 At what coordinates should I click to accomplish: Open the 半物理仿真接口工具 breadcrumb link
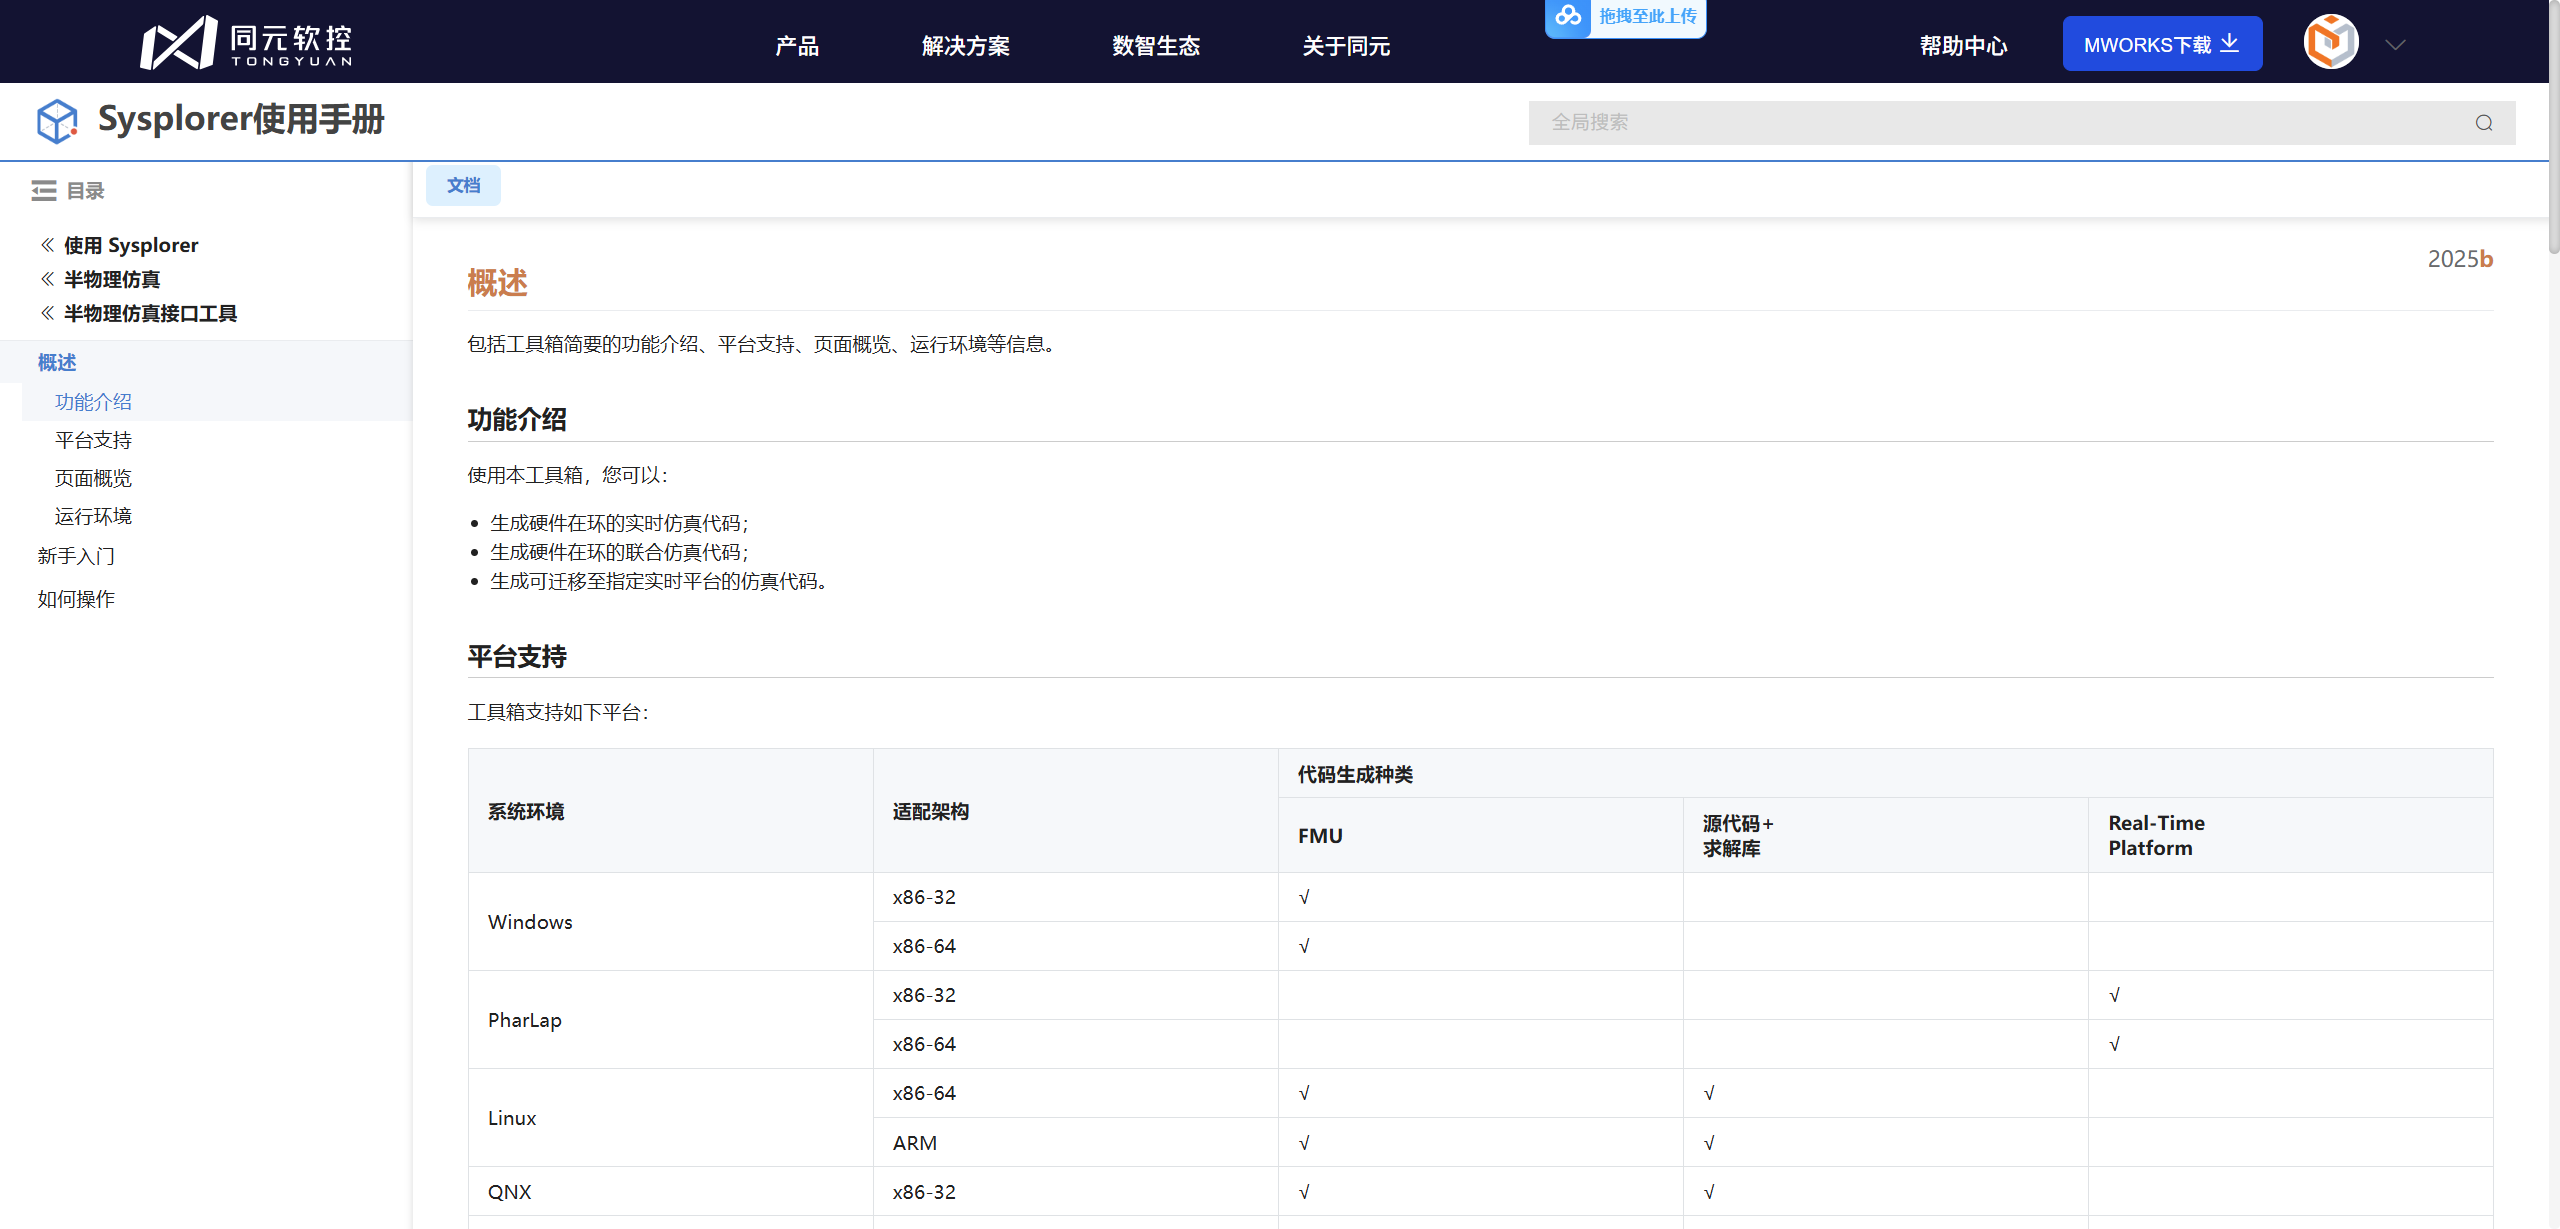pos(150,313)
